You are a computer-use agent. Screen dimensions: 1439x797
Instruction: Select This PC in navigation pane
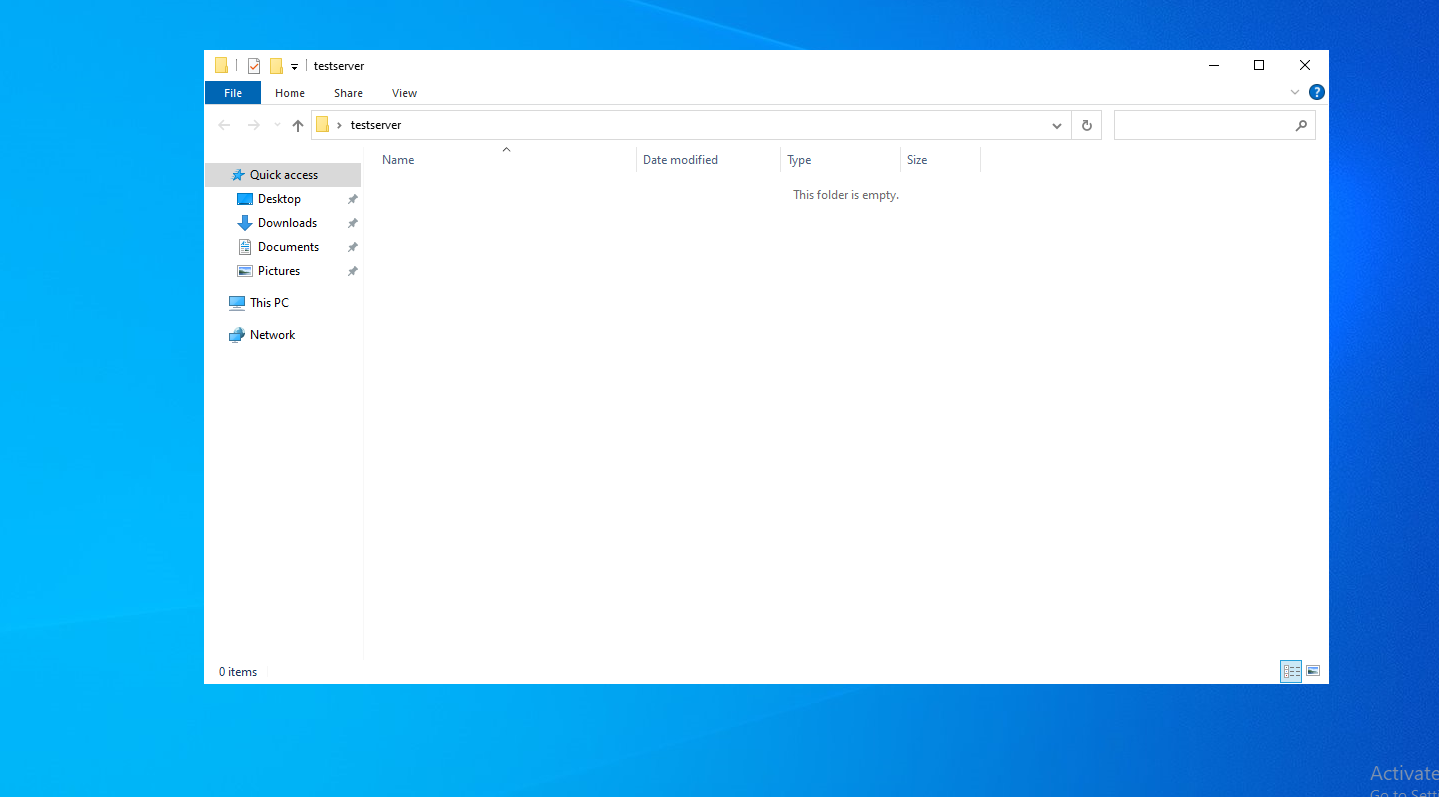pyautogui.click(x=268, y=303)
